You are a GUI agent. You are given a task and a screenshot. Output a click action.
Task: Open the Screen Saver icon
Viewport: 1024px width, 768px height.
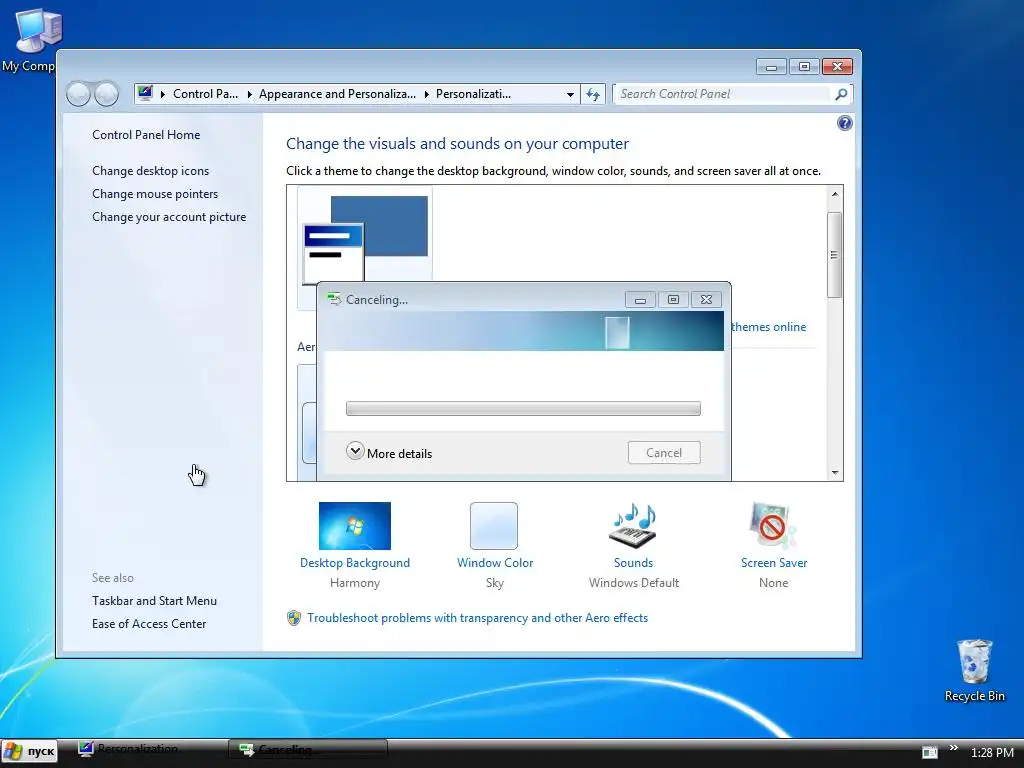coord(773,526)
